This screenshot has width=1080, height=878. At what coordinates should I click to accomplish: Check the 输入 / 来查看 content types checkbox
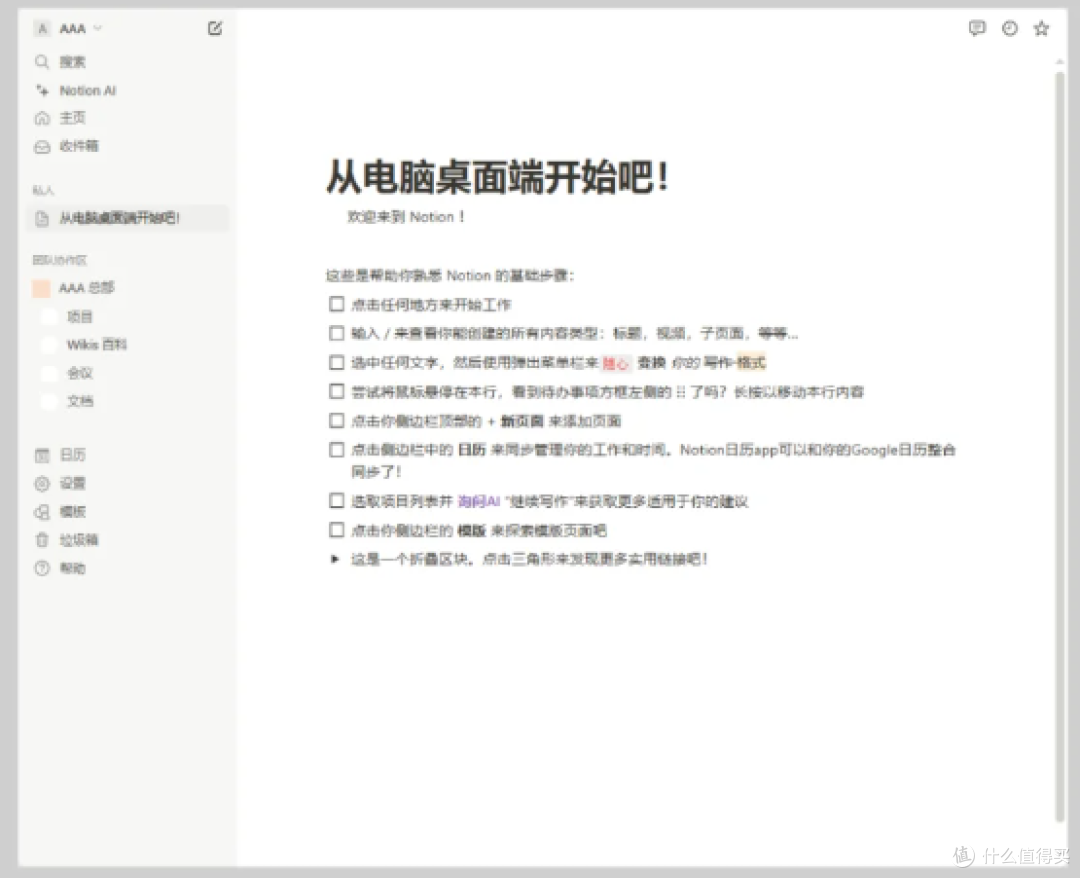pos(336,333)
